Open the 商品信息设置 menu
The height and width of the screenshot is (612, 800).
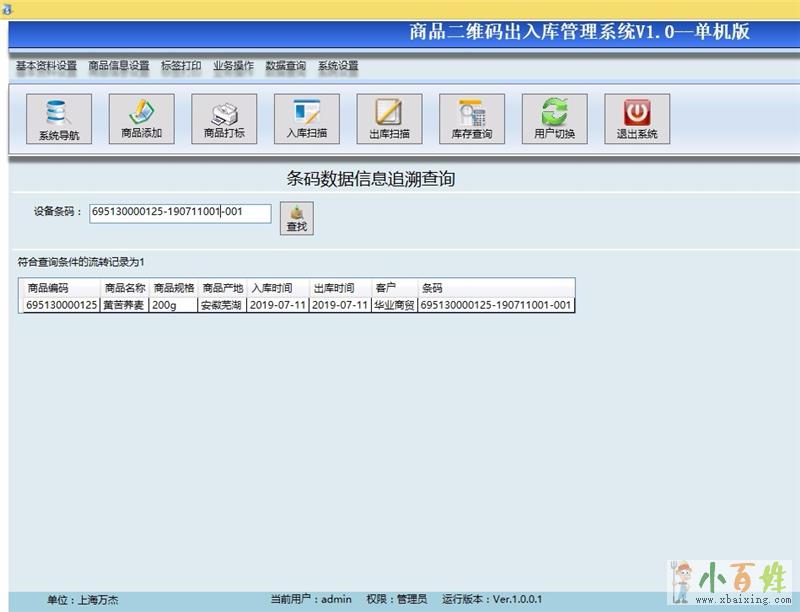pos(119,66)
